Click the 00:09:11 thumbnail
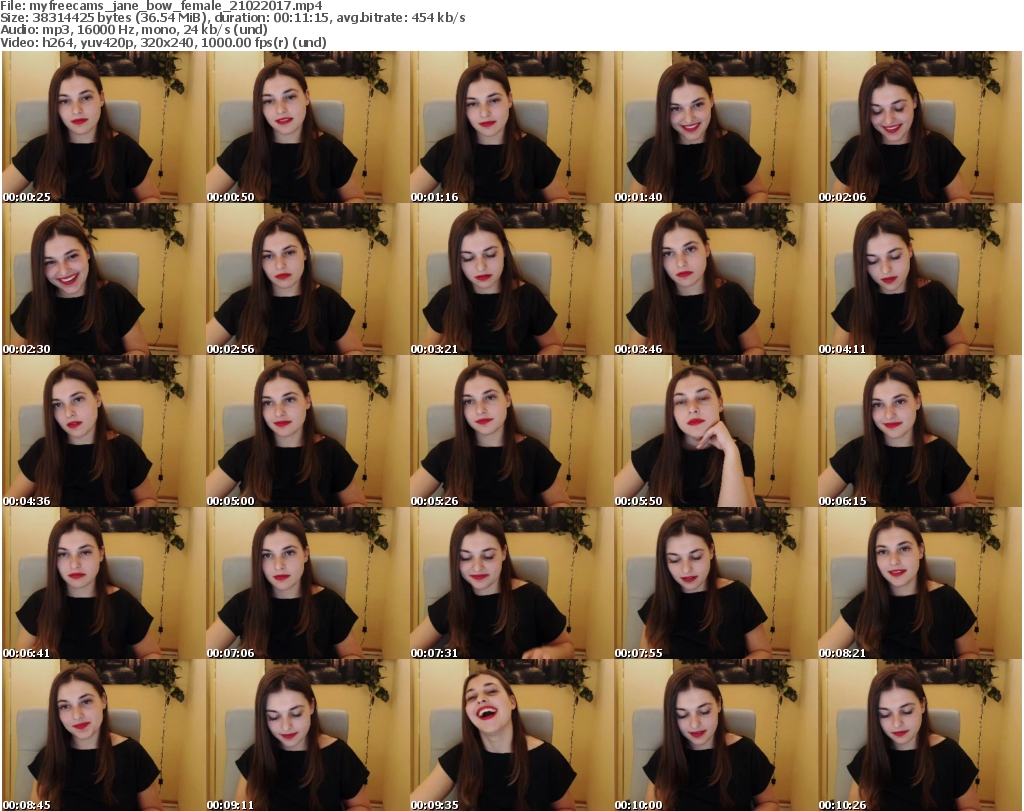Screen dimensions: 1024x811 [x=308, y=735]
